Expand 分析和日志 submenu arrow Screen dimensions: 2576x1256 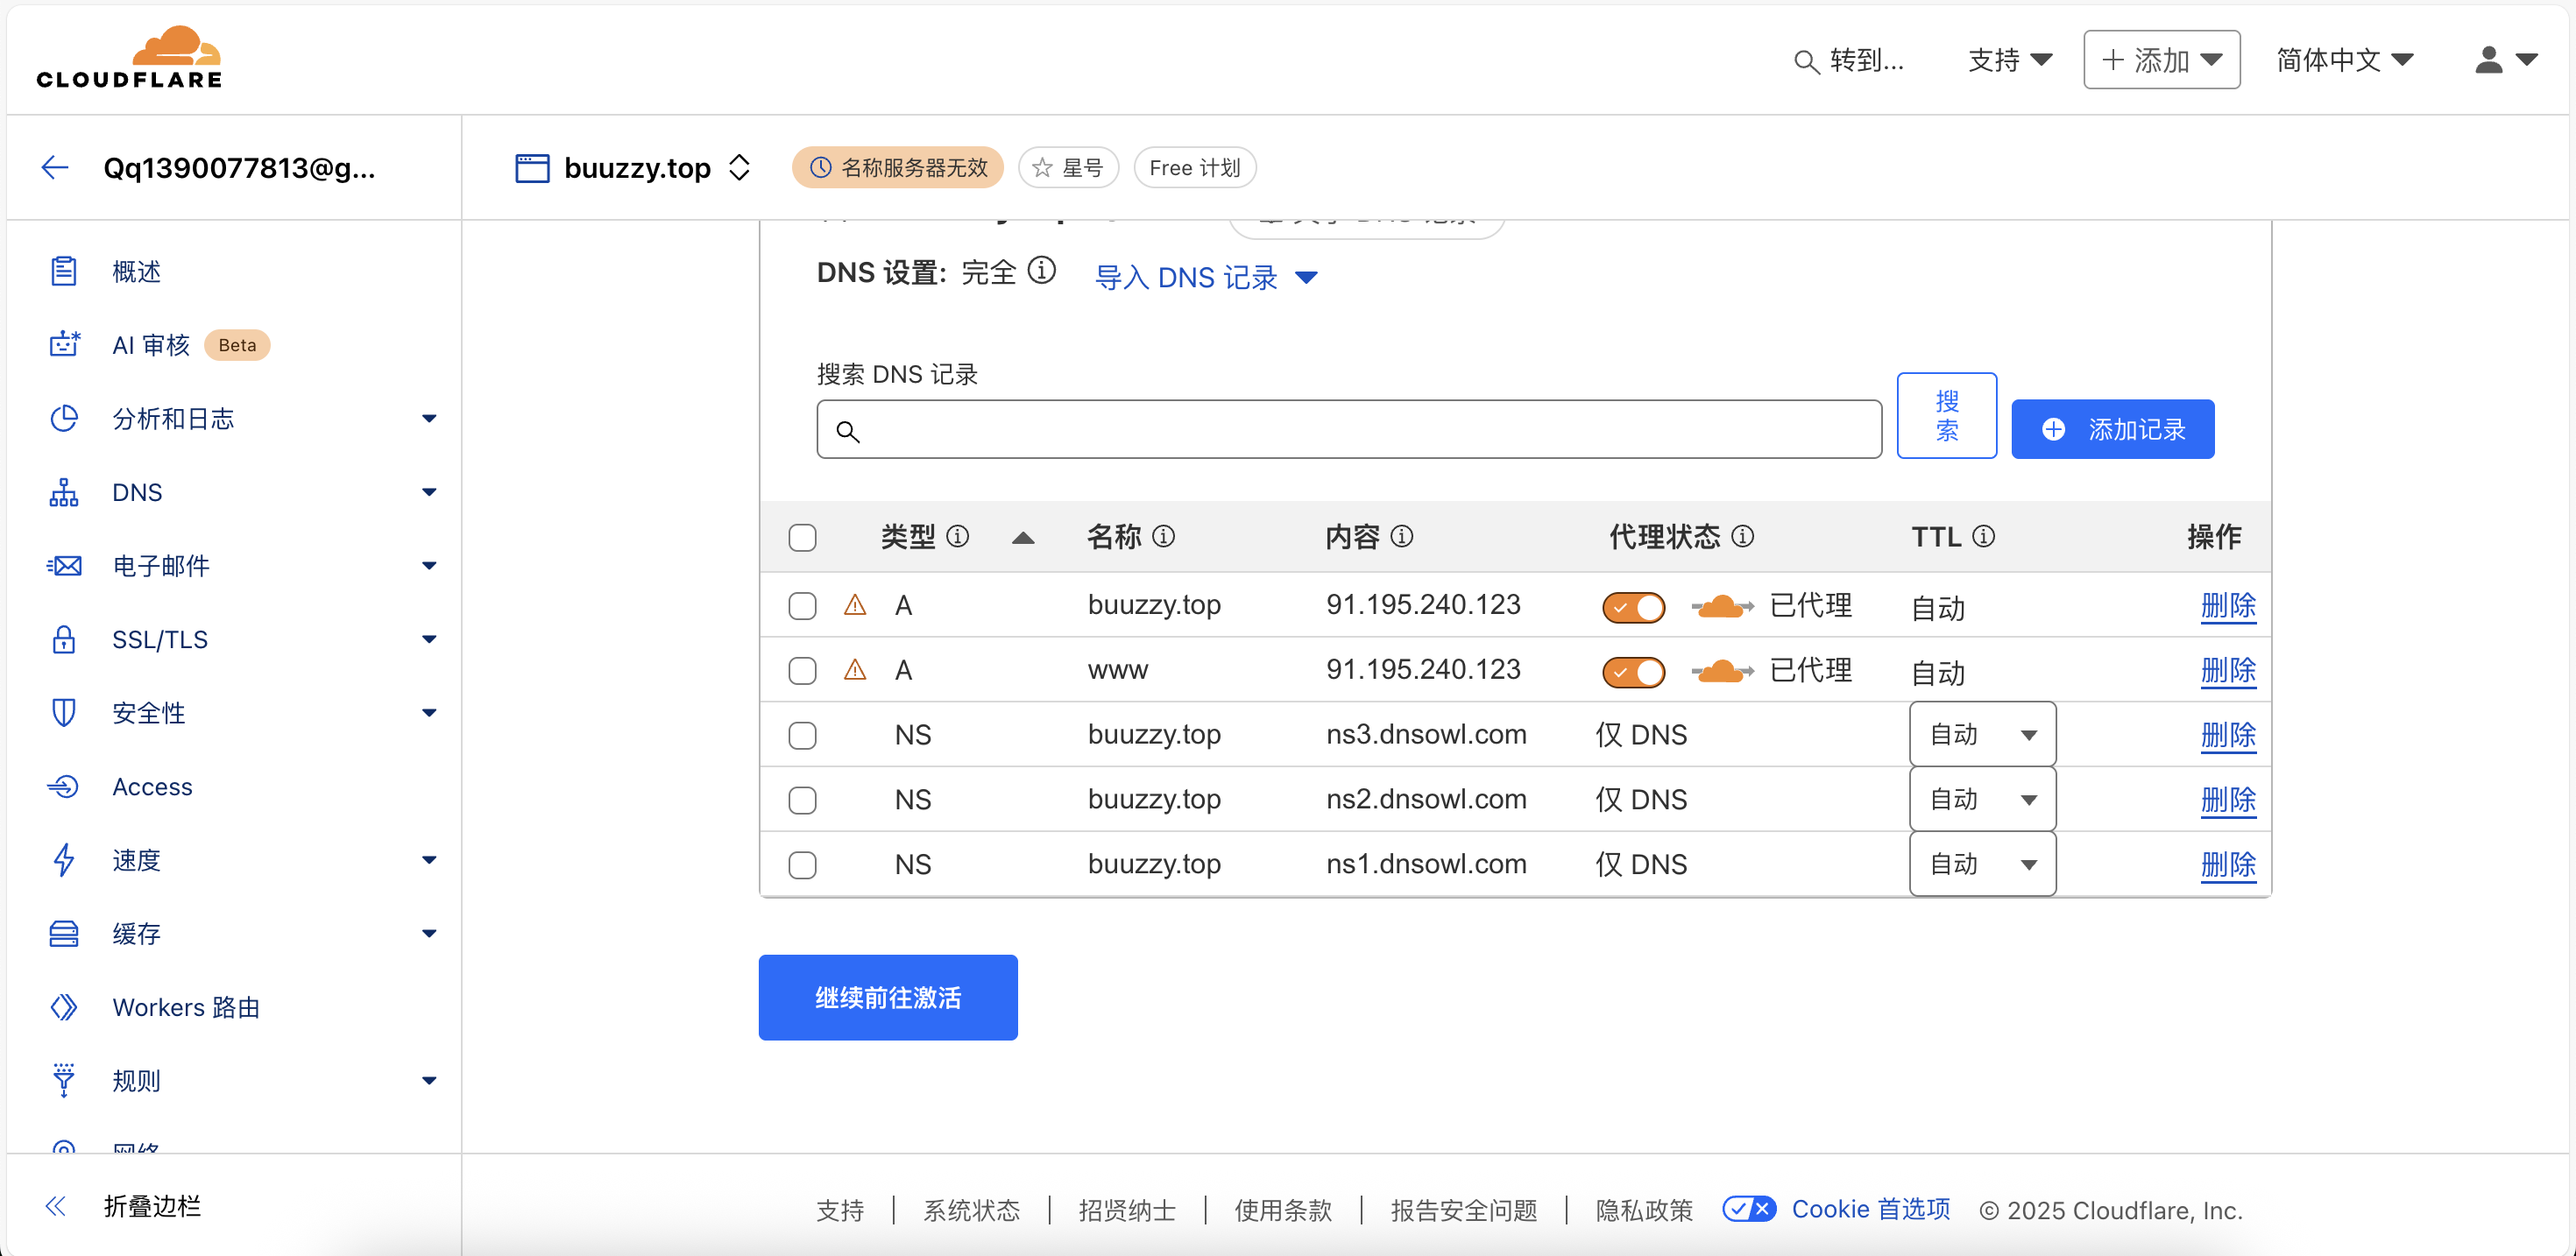pos(429,419)
